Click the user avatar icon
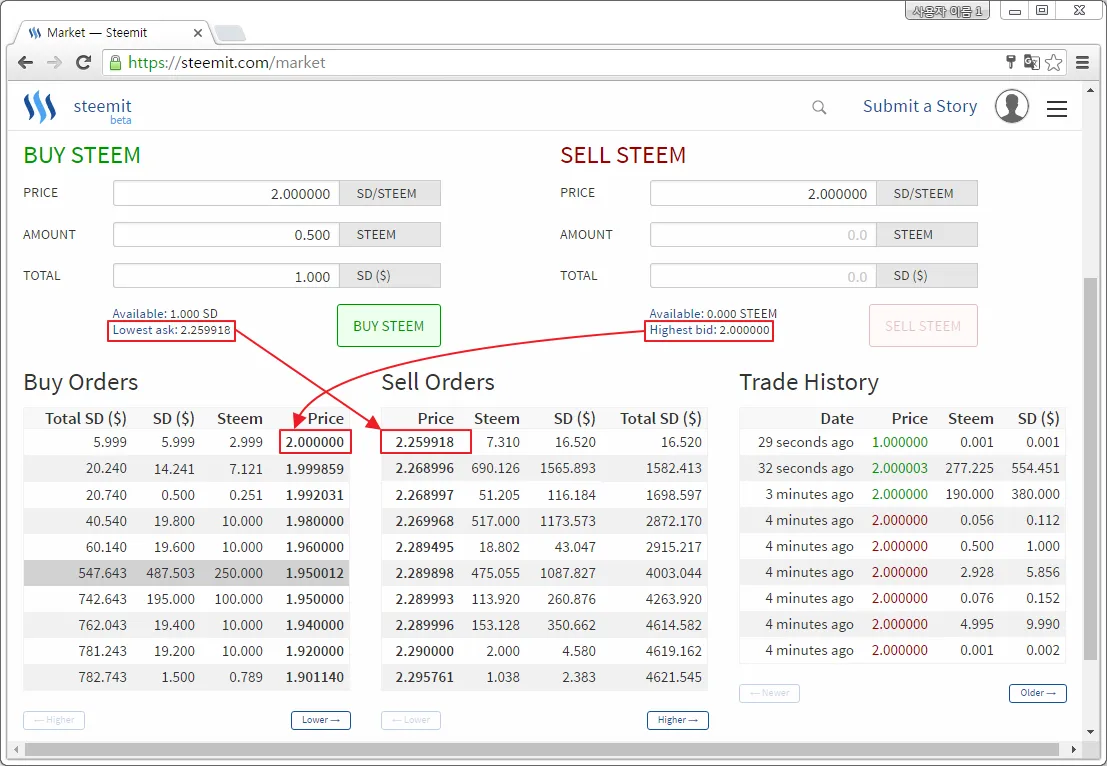This screenshot has width=1107, height=766. 1012,107
